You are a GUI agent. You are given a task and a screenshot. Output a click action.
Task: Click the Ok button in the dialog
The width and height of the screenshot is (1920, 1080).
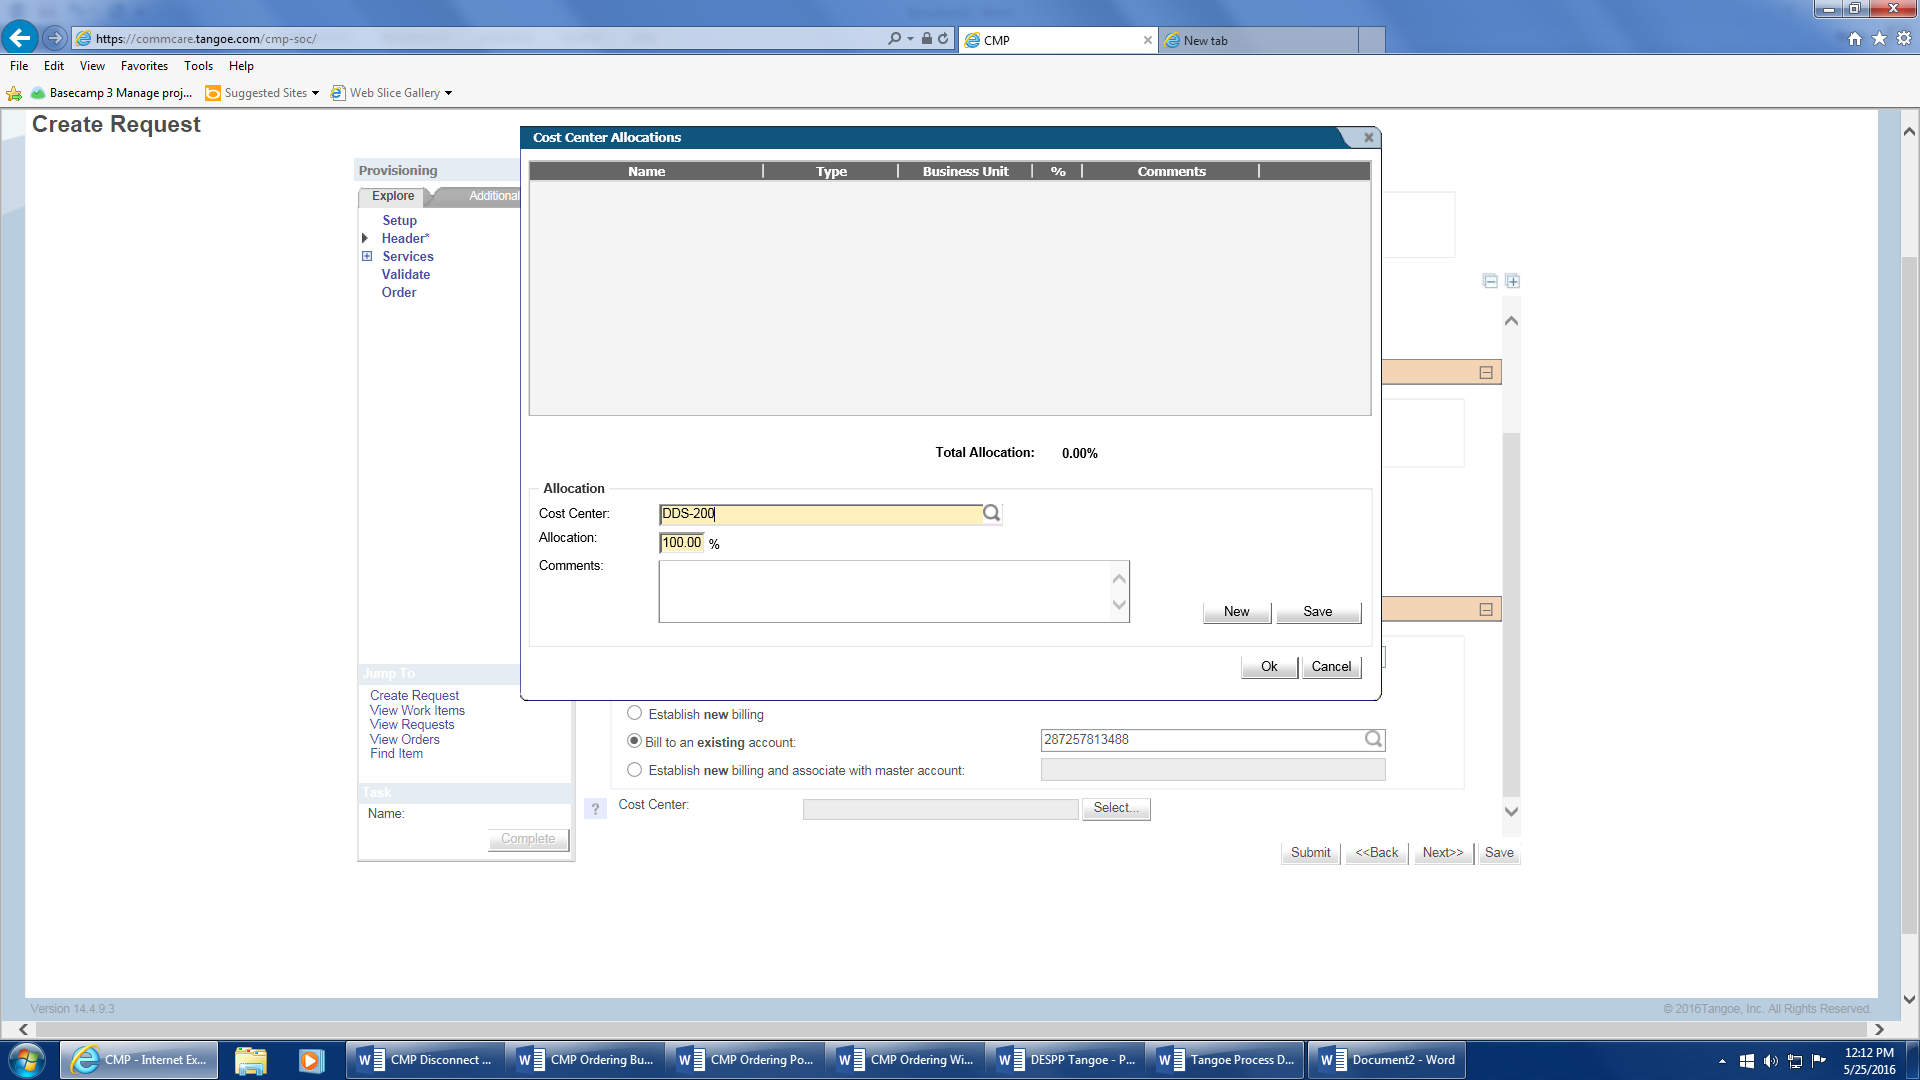(x=1269, y=667)
